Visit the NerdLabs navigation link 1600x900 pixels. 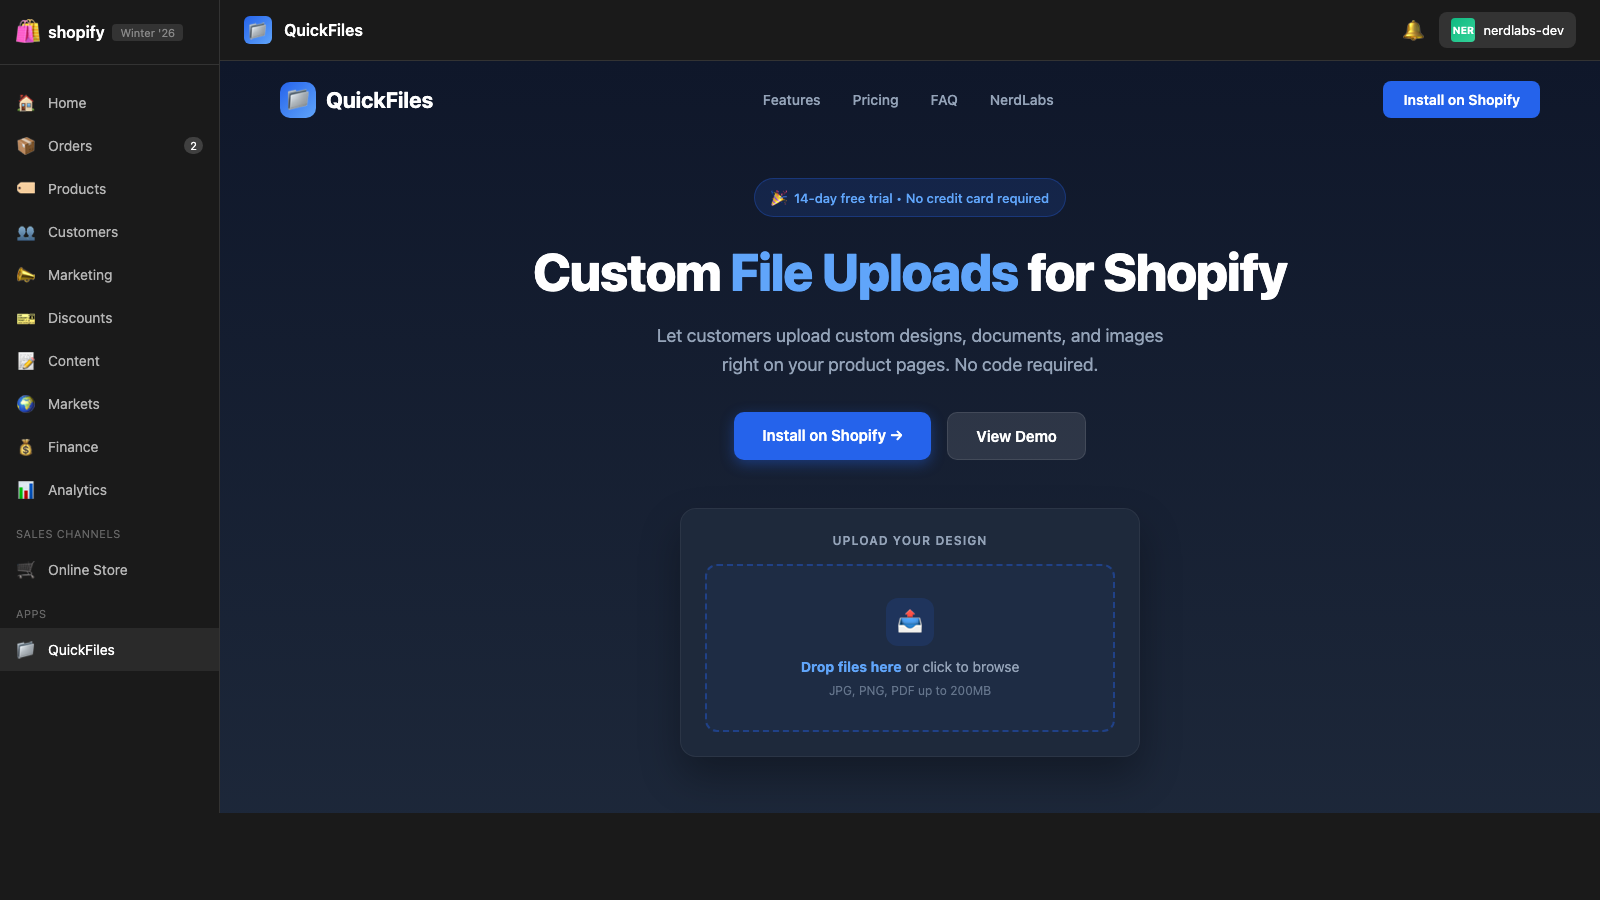[1021, 100]
